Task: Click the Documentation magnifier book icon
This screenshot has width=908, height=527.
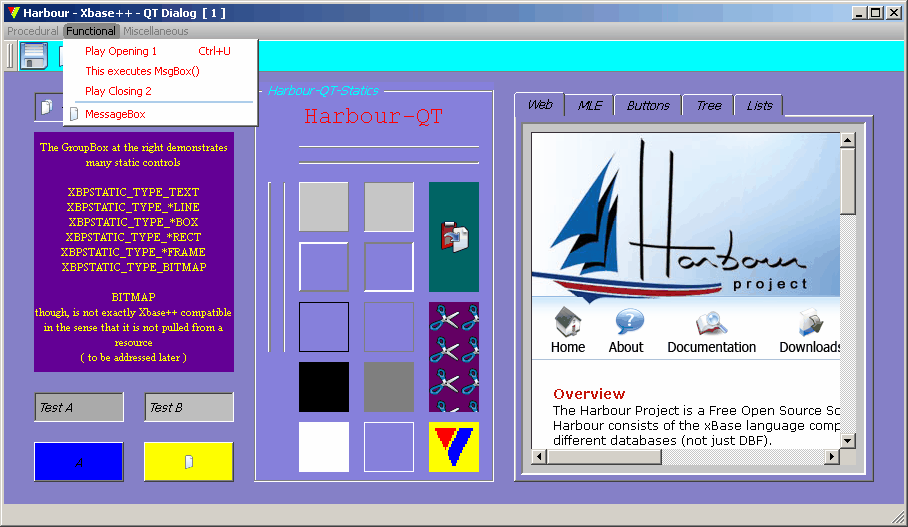Action: click(711, 323)
